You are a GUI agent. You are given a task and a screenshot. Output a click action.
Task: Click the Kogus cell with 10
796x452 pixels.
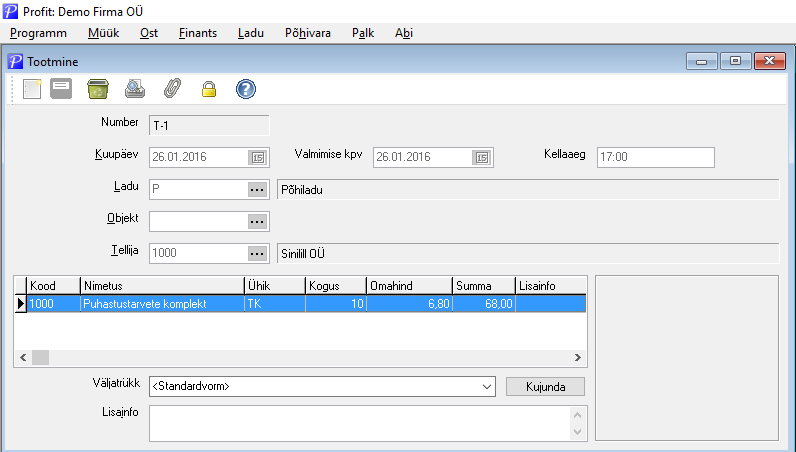point(336,304)
